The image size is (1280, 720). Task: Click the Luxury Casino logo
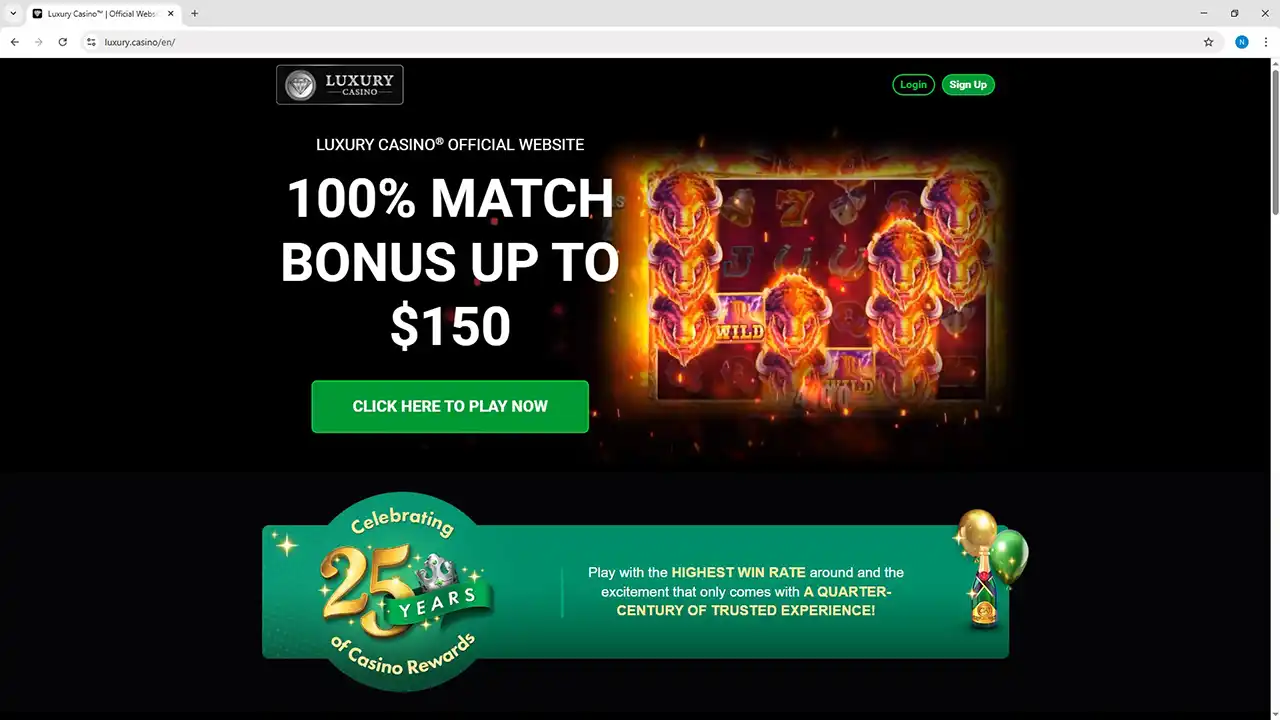[340, 85]
